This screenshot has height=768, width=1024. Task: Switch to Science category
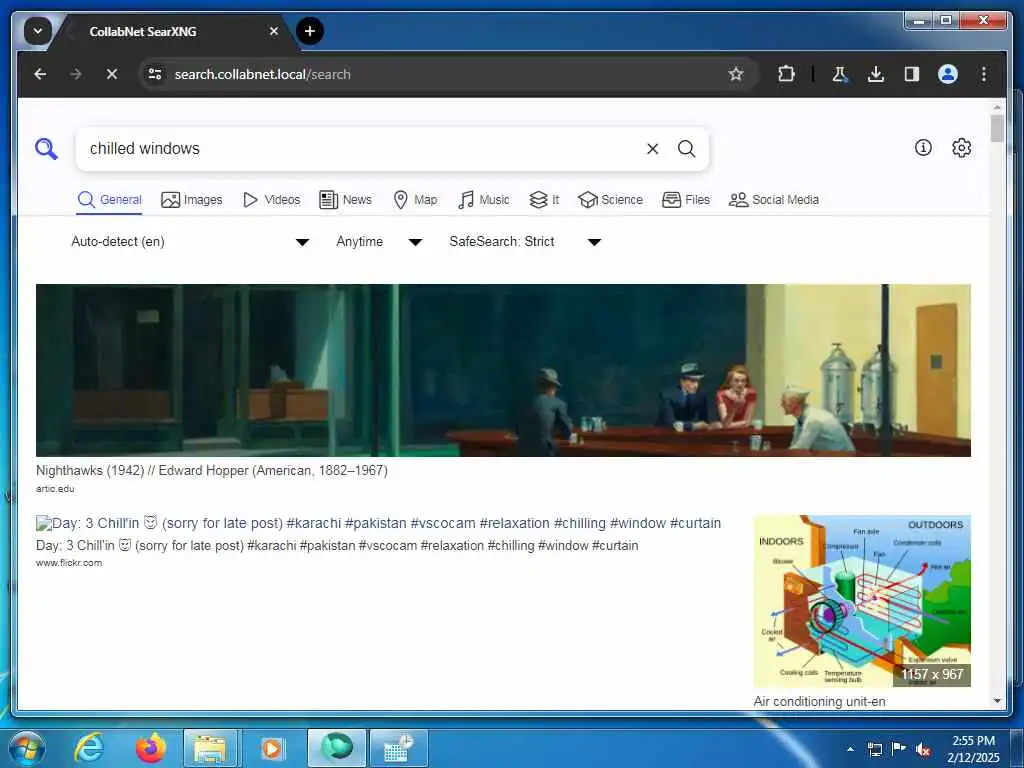pos(611,200)
